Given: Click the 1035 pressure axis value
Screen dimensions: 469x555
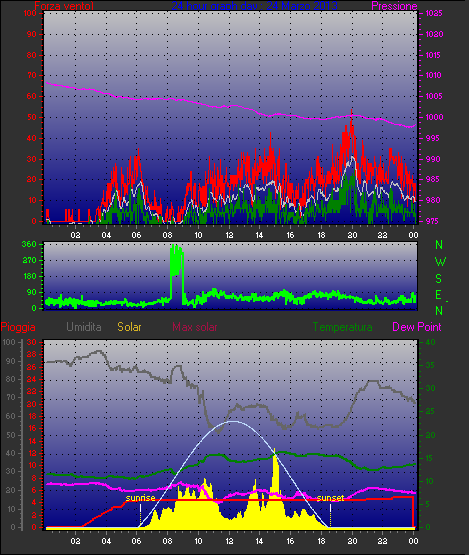Looking at the screenshot, I should 434,13.
